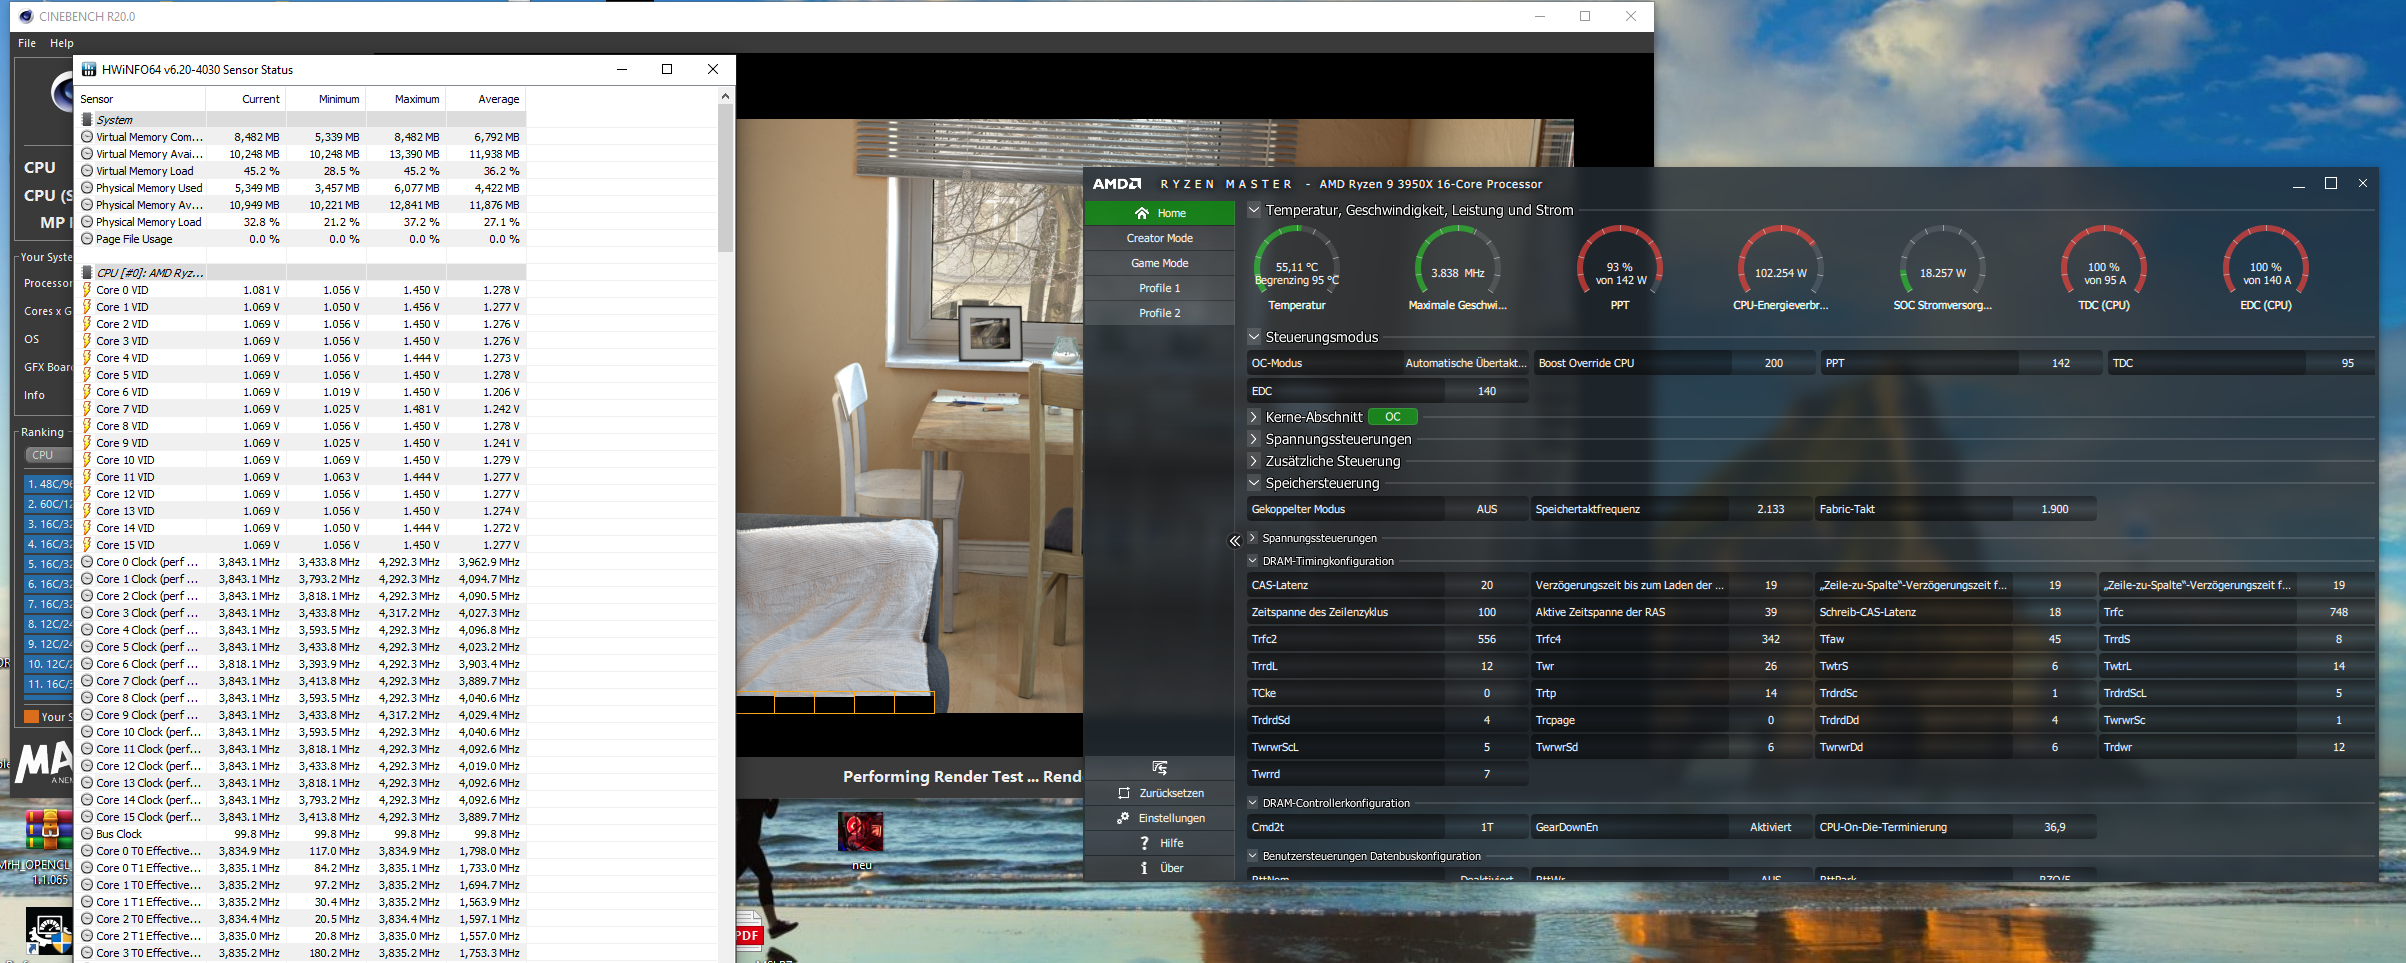Click the Core 0 VID lightning icon

(x=87, y=290)
